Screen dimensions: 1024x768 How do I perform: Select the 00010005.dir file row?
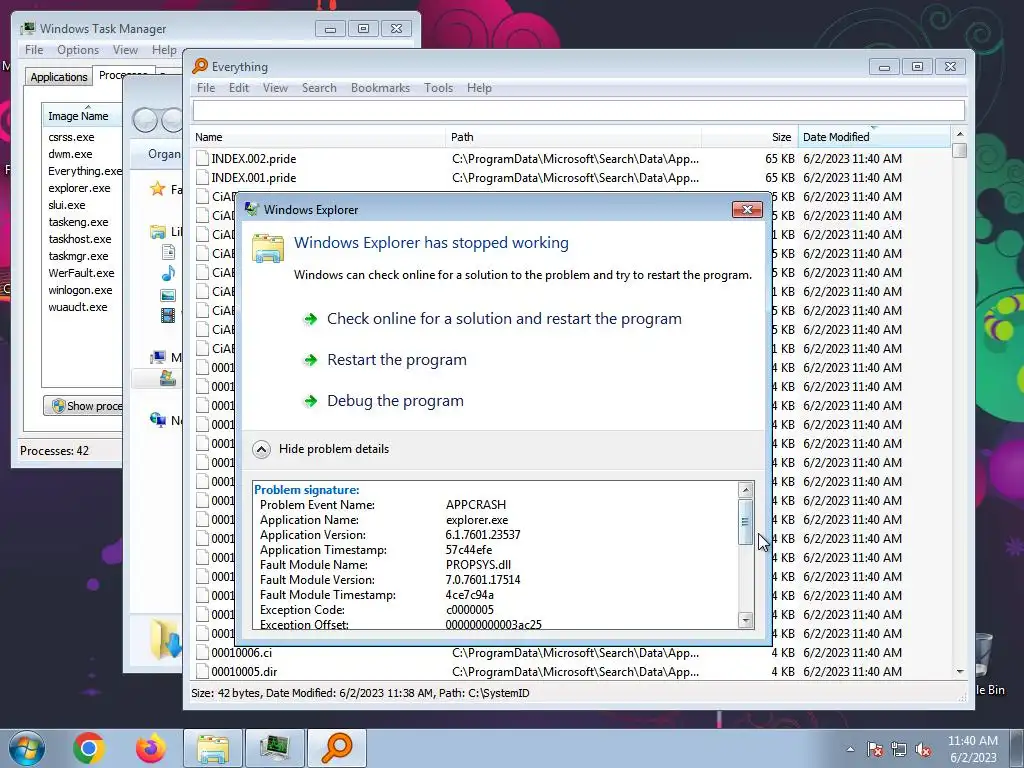tap(571, 671)
